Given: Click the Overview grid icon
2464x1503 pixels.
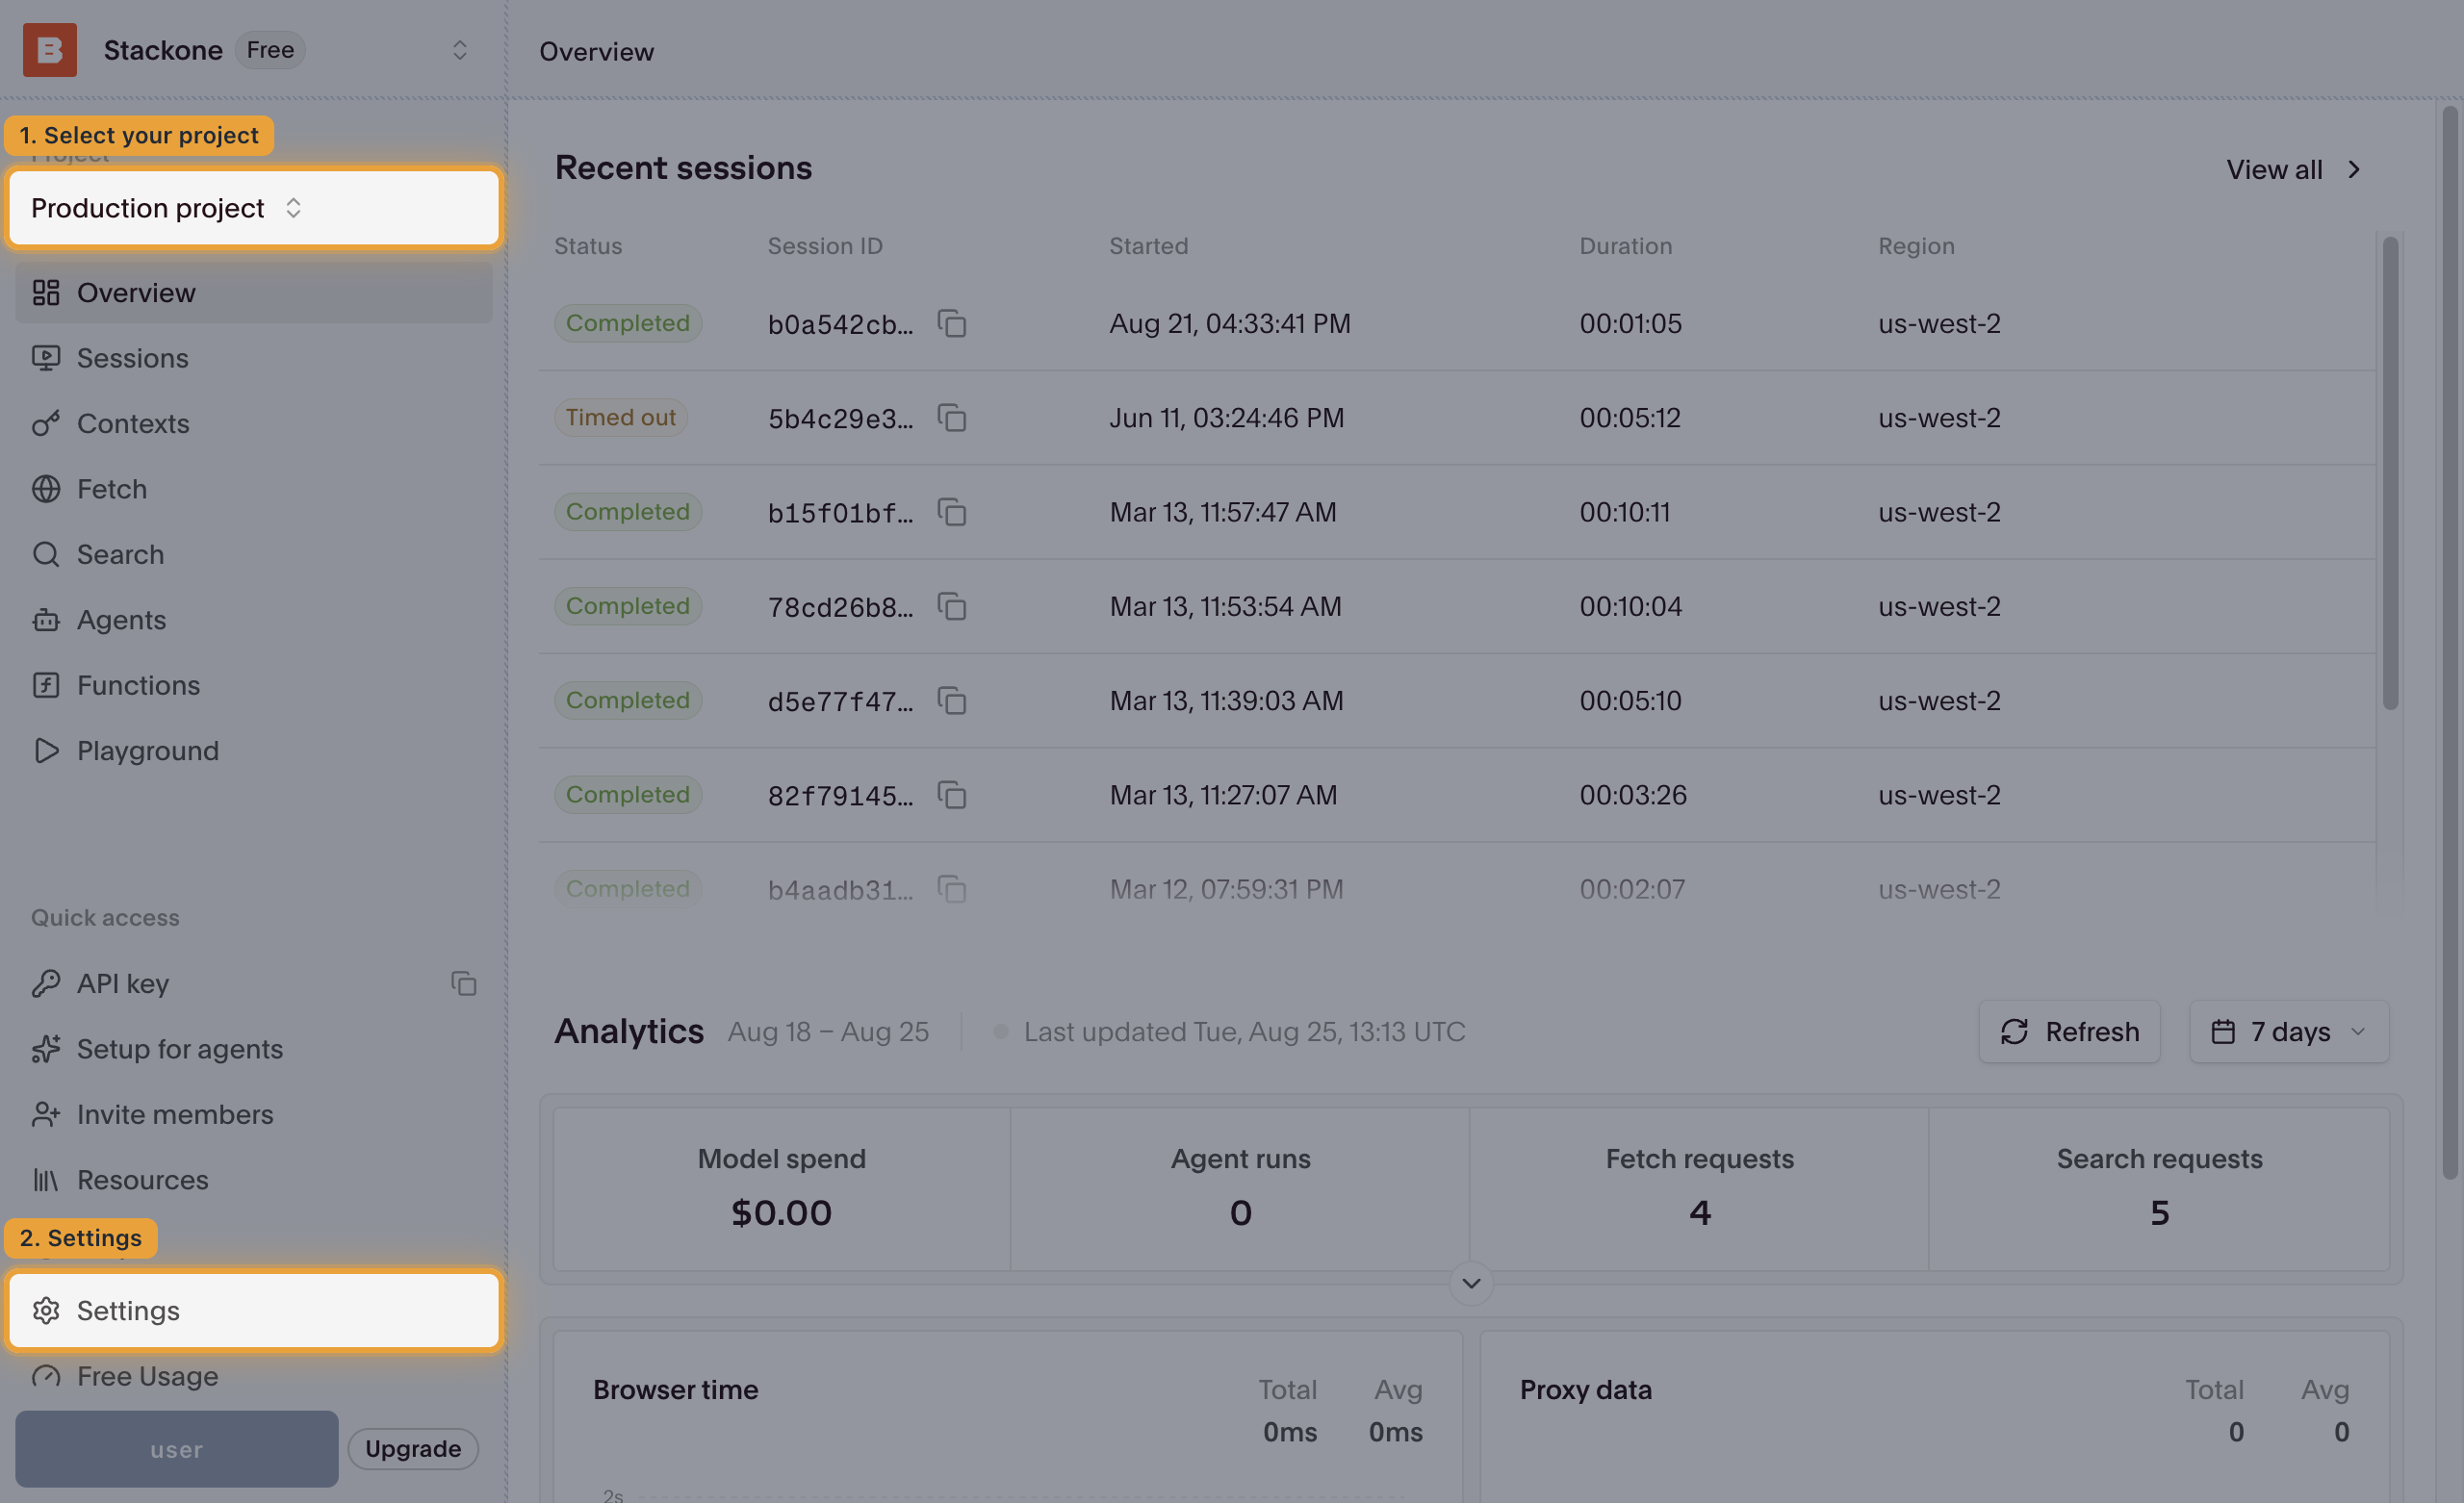Looking at the screenshot, I should 46,292.
